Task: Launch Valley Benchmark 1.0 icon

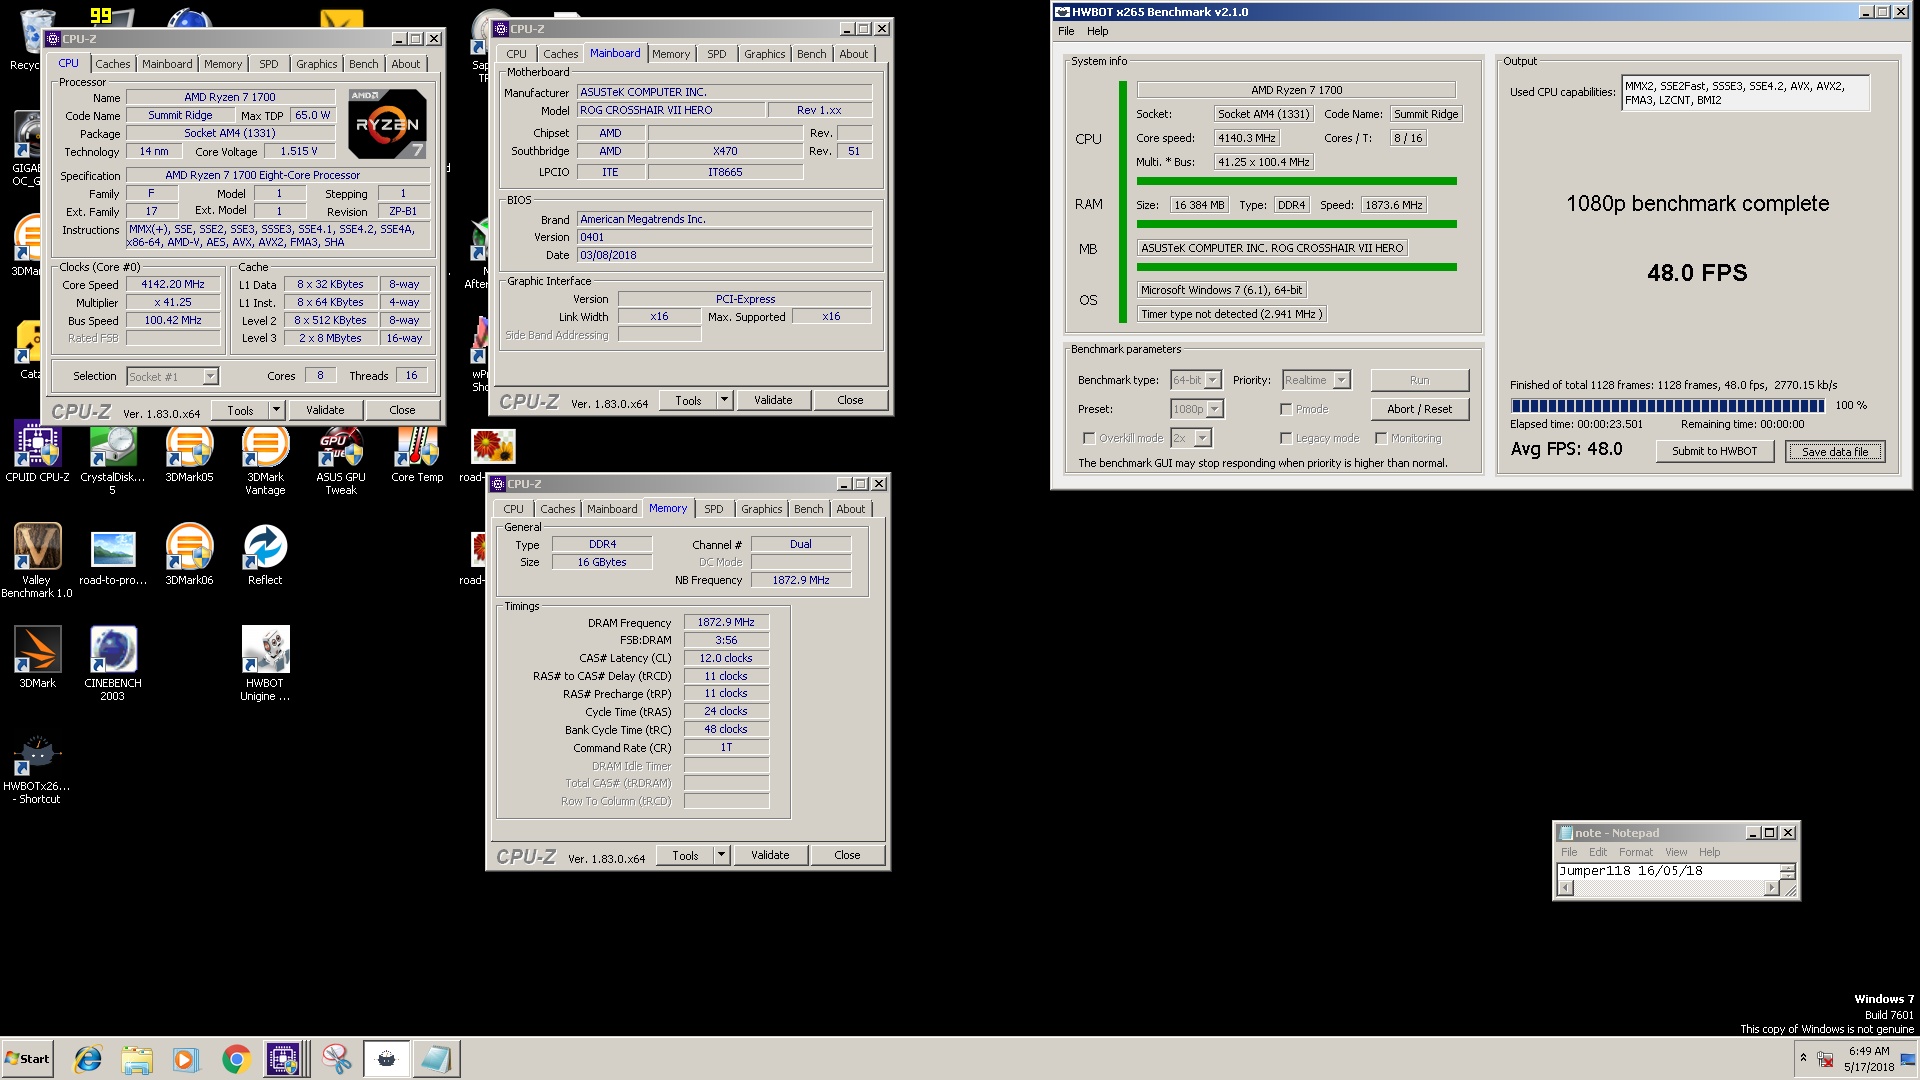Action: [x=37, y=561]
